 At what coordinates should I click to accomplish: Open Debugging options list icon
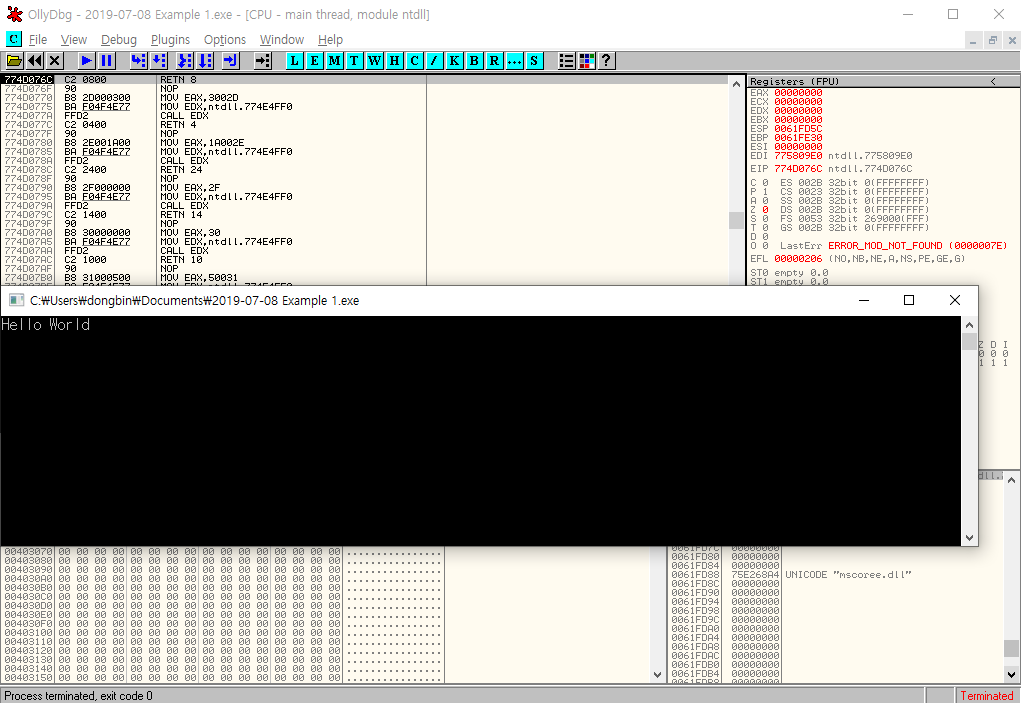click(566, 61)
